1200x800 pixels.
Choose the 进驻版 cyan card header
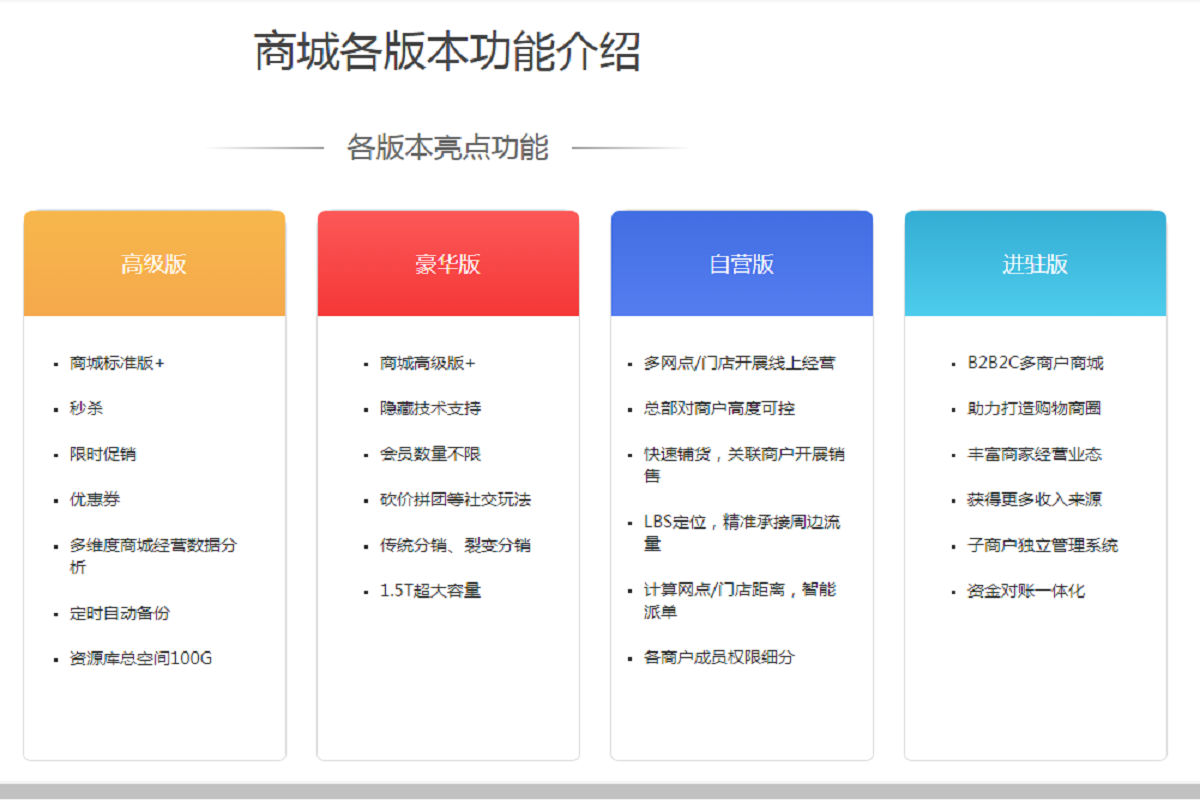tap(1035, 264)
